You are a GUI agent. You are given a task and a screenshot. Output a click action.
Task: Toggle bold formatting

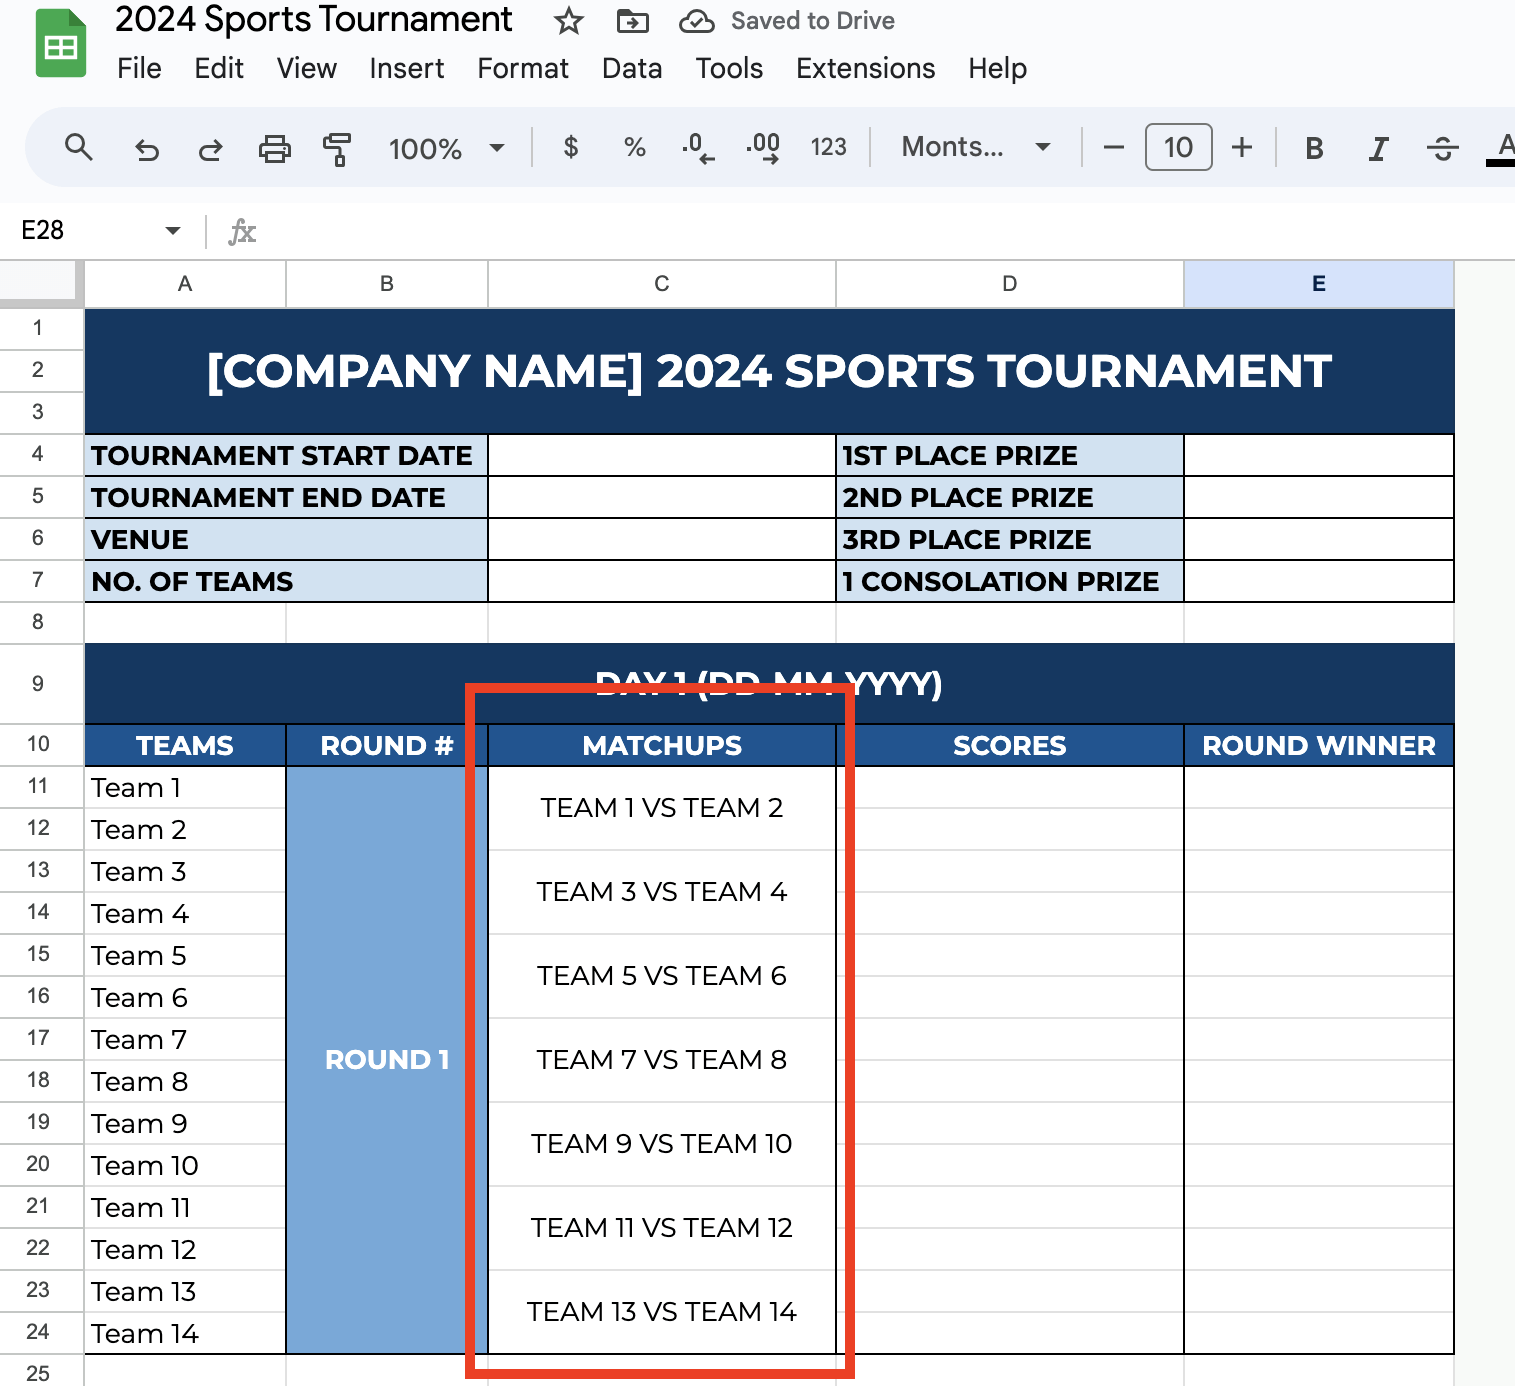click(1314, 149)
